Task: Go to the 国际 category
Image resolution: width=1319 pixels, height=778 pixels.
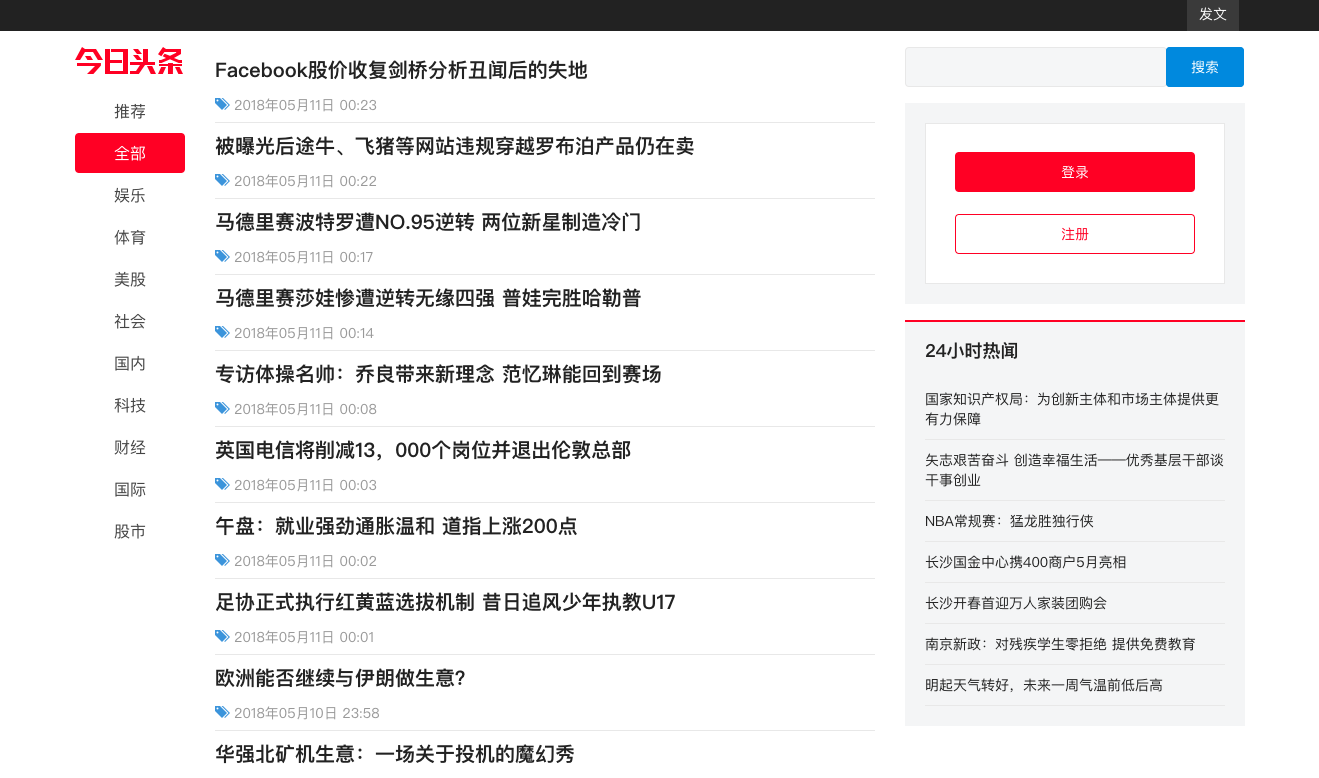Action: pyautogui.click(x=130, y=489)
